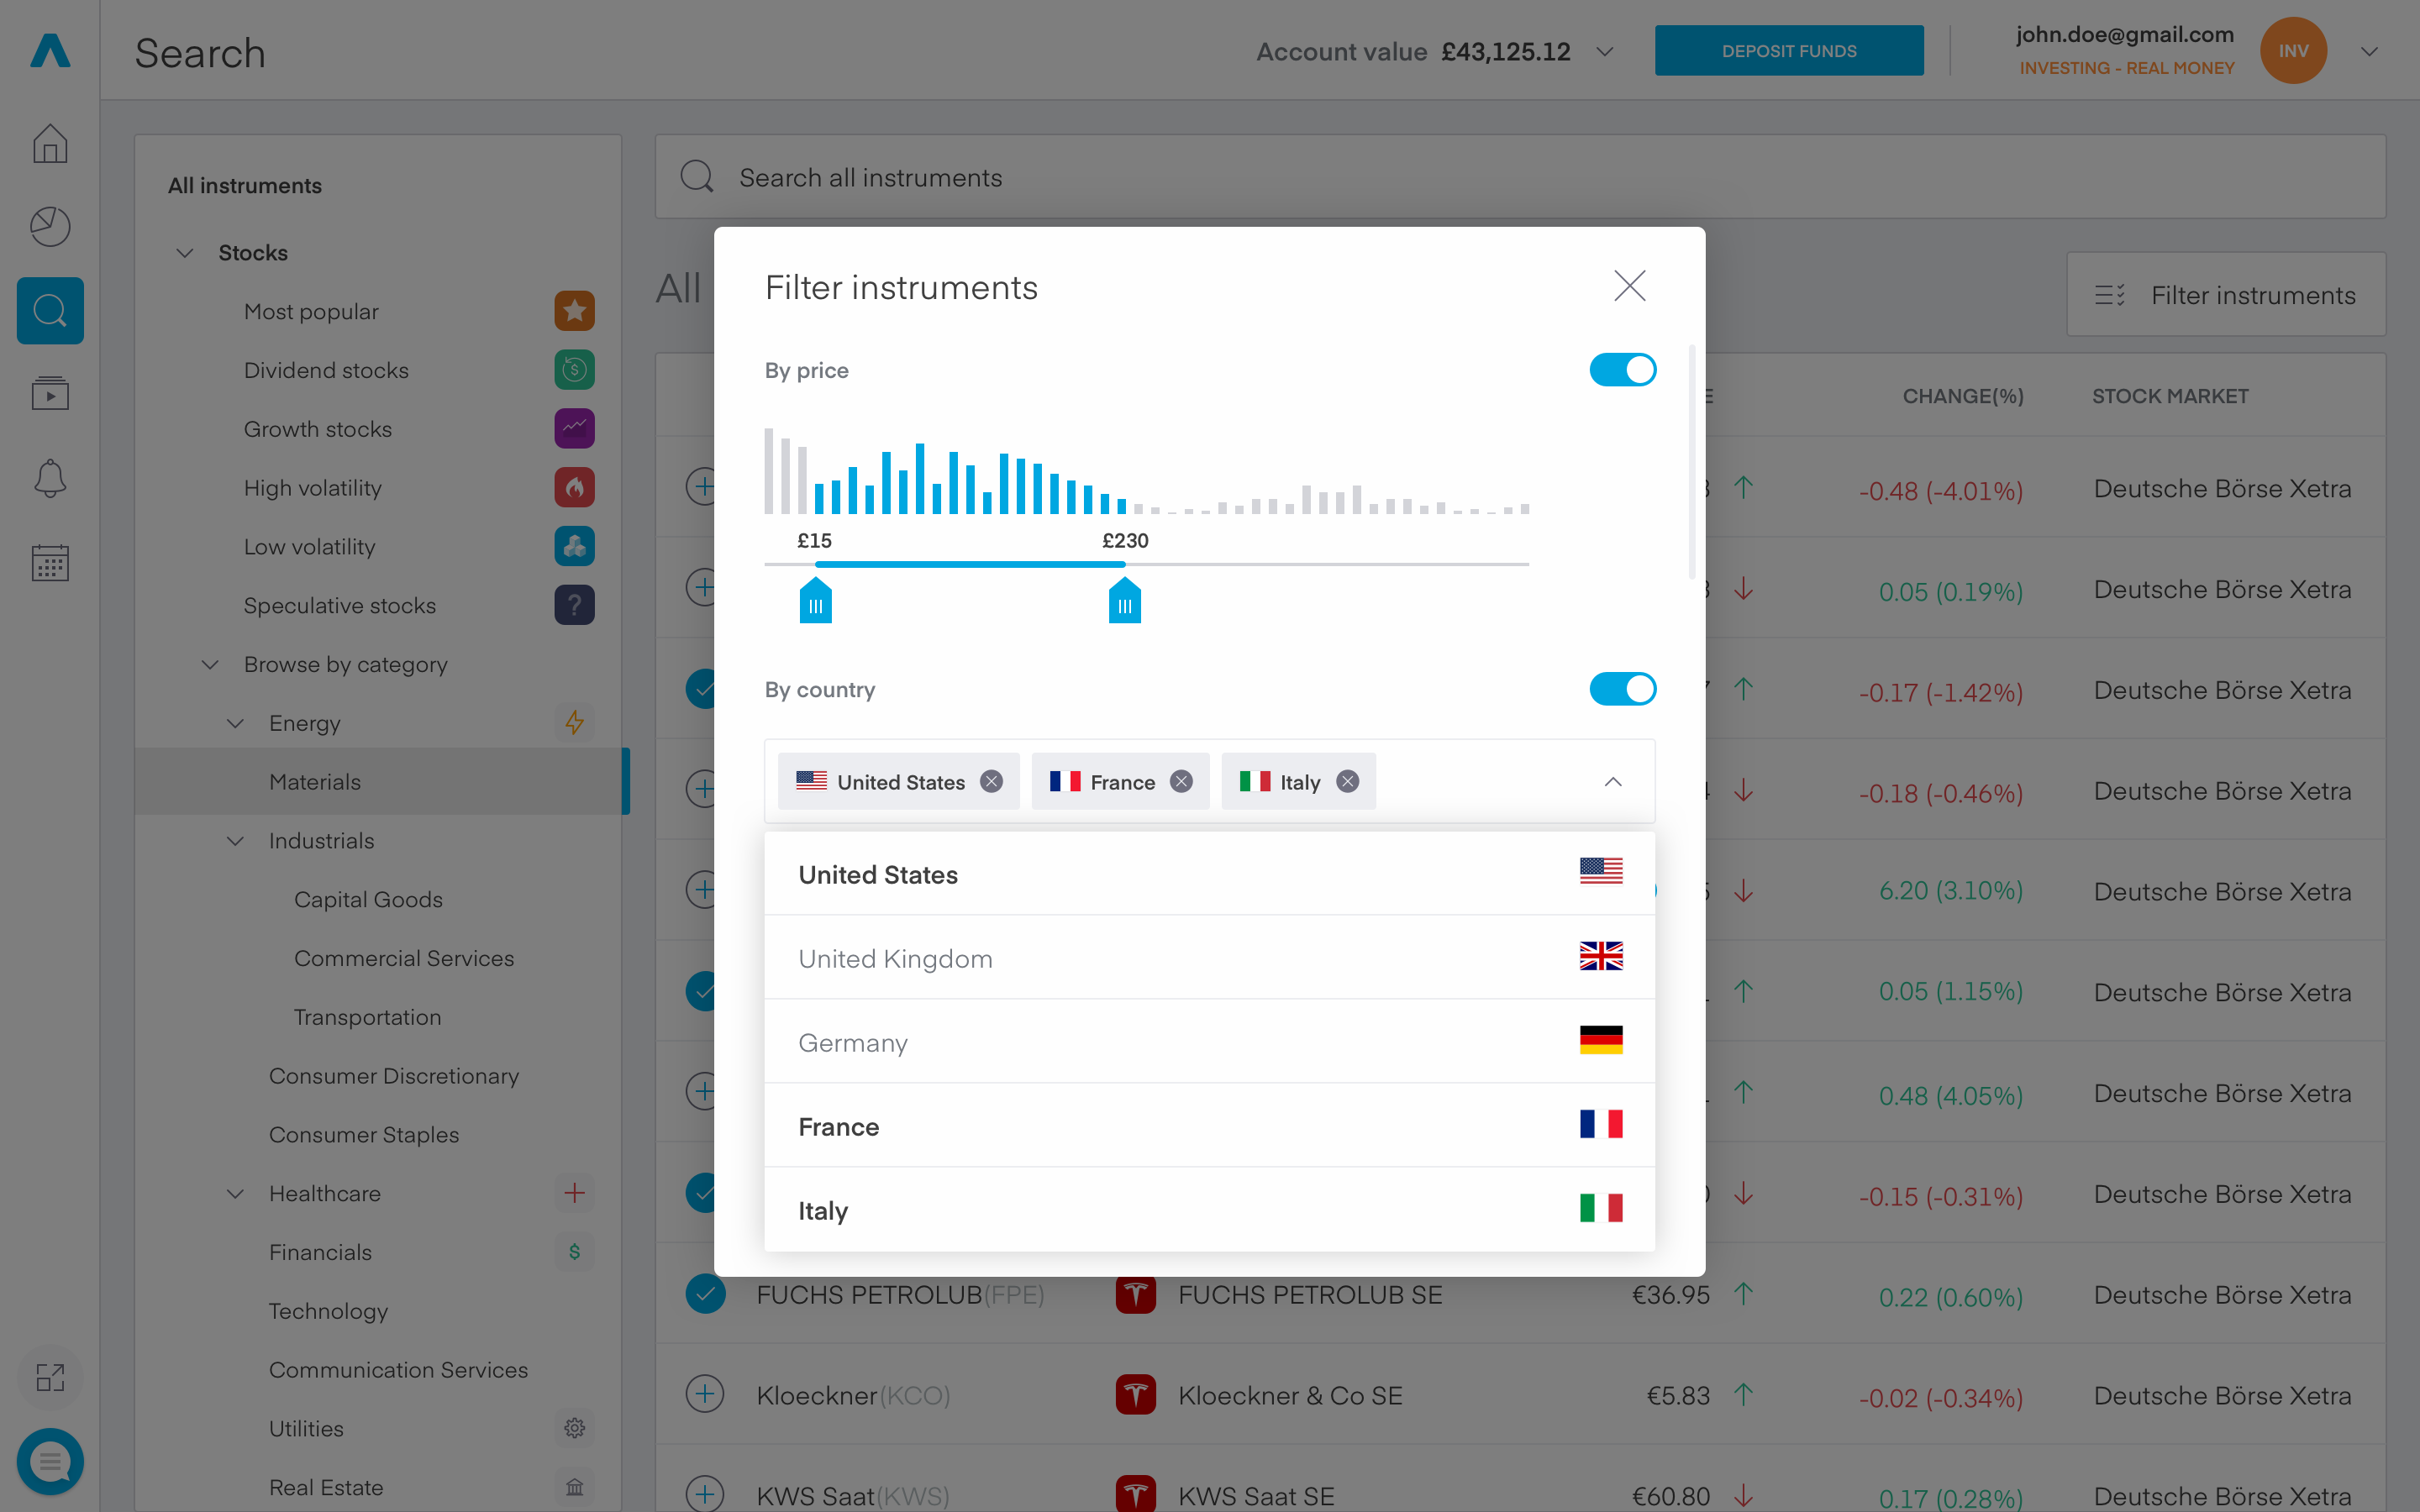Screen dimensions: 2420x1512
Task: Click the Most popular star icon
Action: point(574,311)
